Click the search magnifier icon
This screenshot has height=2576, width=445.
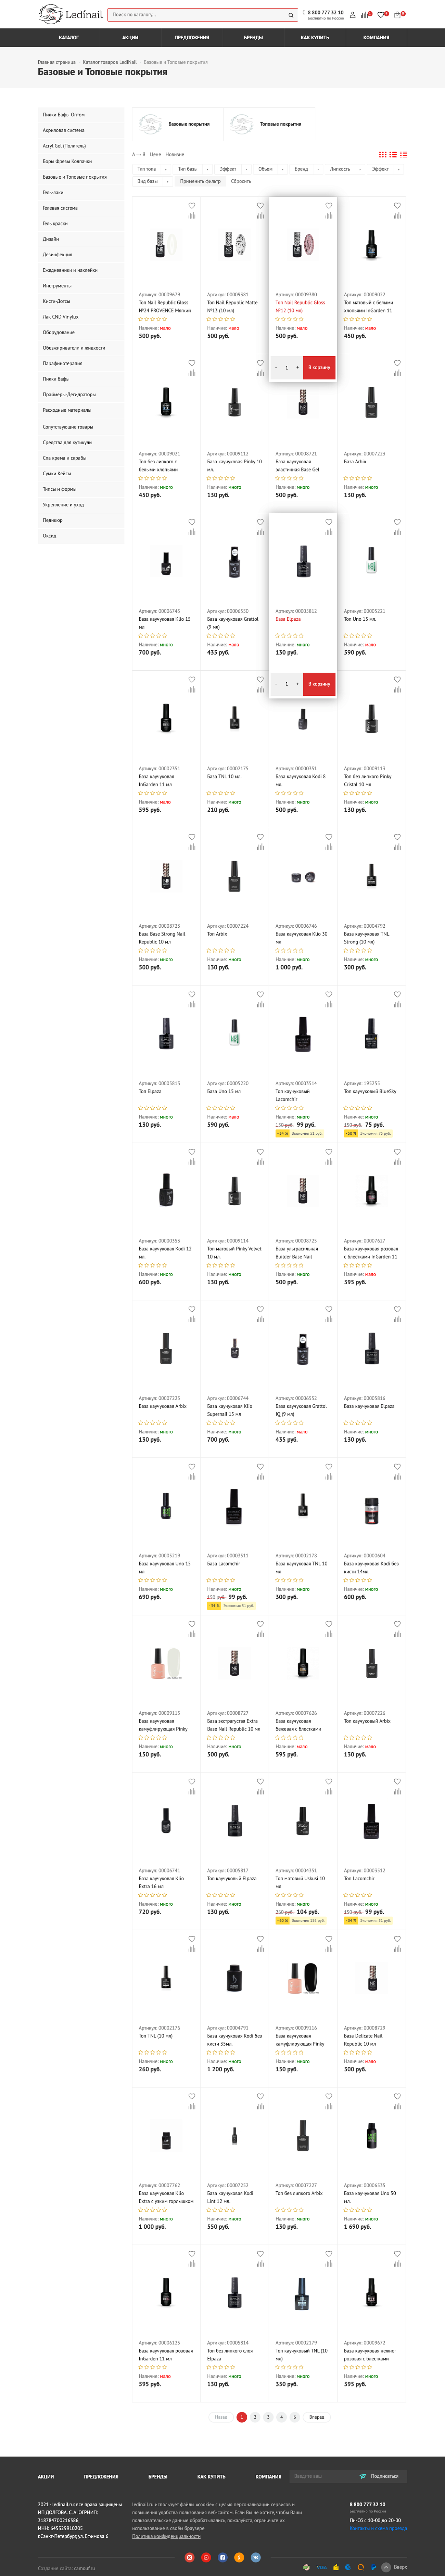click(291, 15)
